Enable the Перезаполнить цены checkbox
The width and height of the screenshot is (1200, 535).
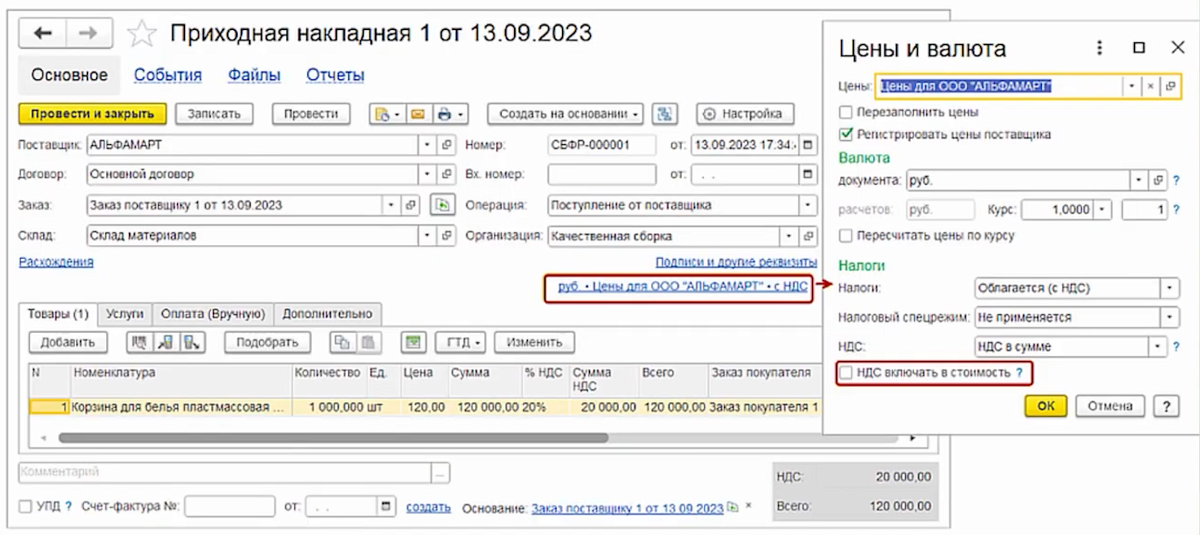coord(846,112)
